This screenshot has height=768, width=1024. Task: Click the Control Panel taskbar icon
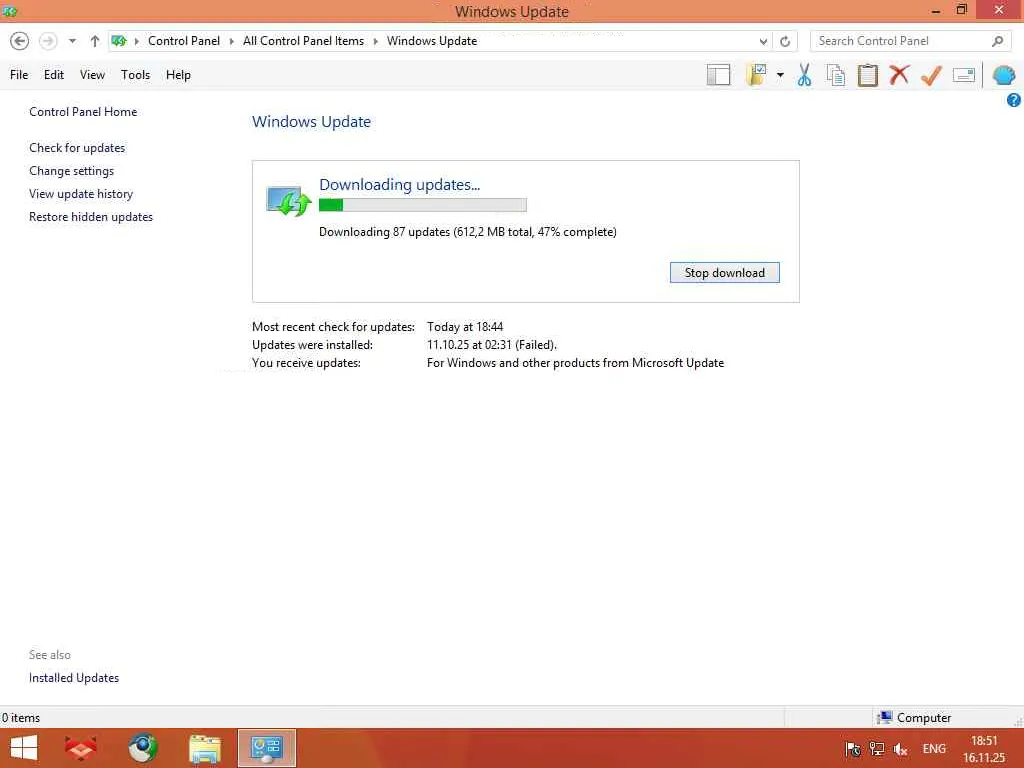coord(266,748)
